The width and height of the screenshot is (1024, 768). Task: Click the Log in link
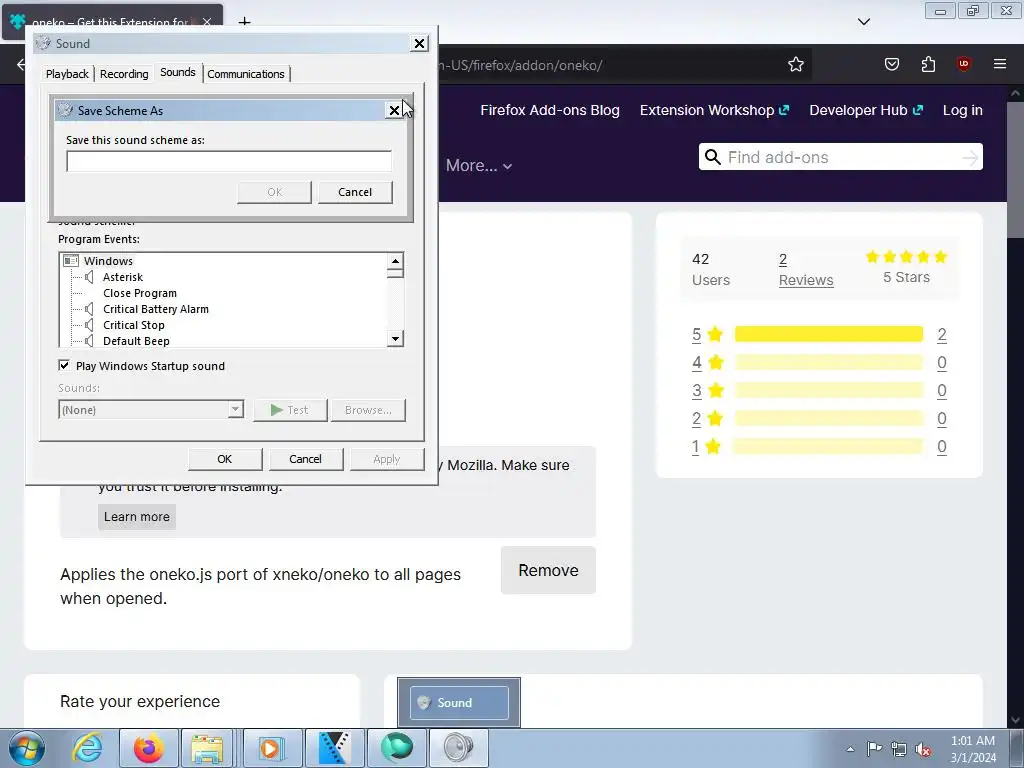point(962,110)
